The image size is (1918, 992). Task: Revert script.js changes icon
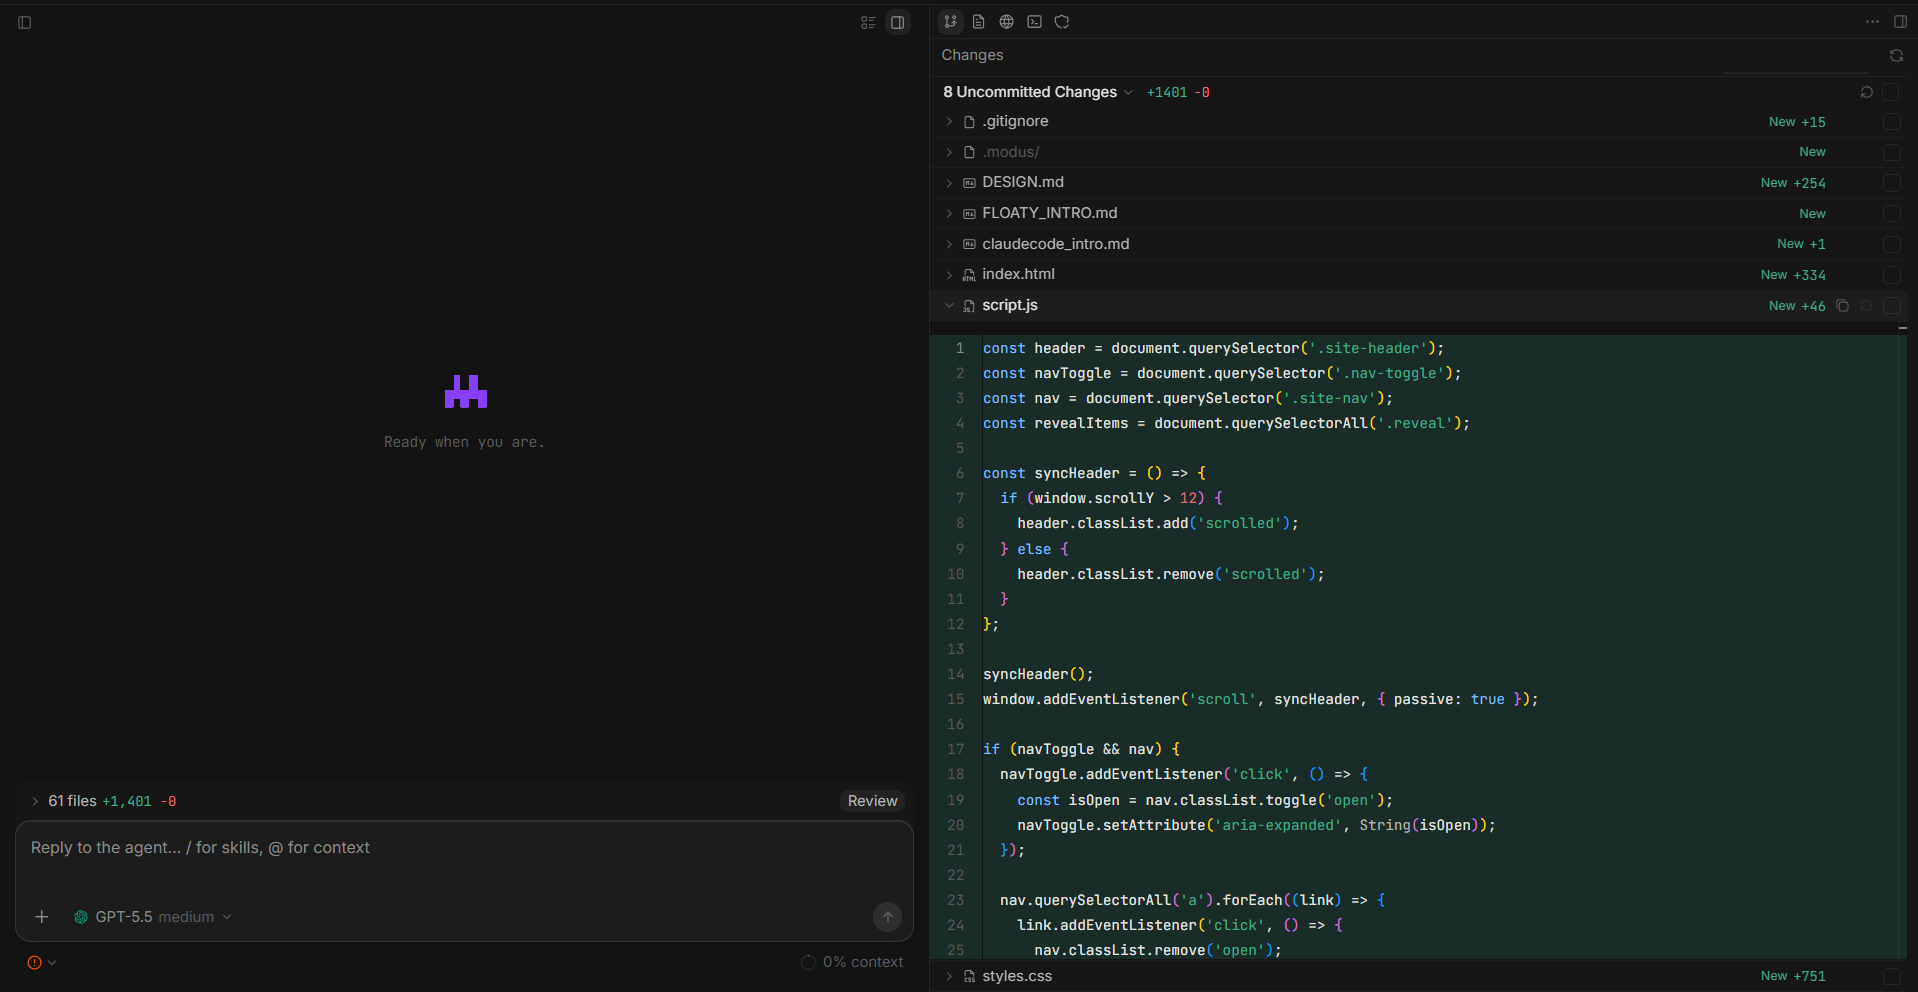point(1866,306)
